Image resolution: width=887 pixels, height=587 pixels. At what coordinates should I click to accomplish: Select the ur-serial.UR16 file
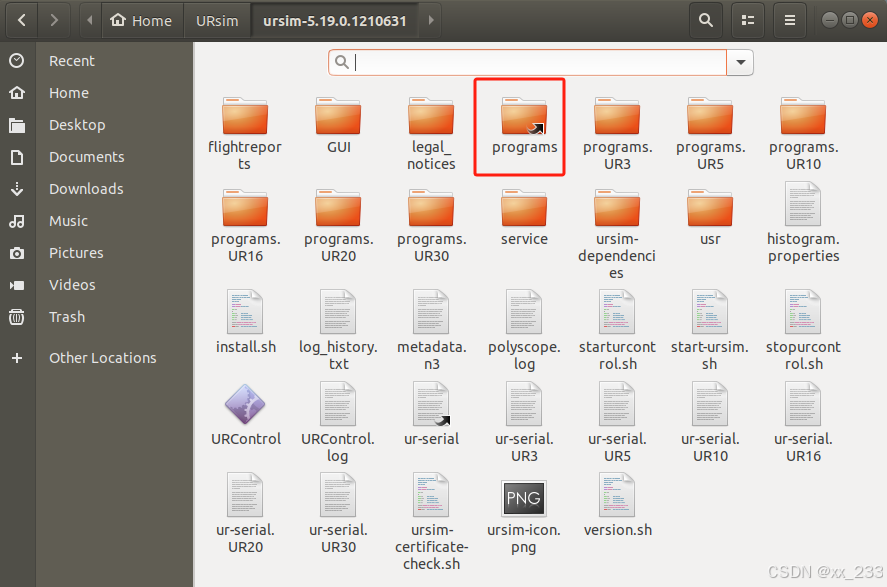(x=803, y=423)
